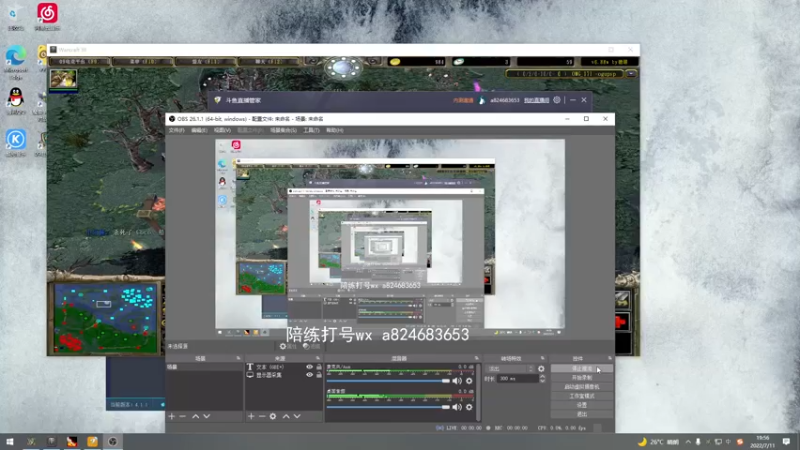
Task: Open the 编辑(E) menu in OBS
Action: click(x=199, y=130)
